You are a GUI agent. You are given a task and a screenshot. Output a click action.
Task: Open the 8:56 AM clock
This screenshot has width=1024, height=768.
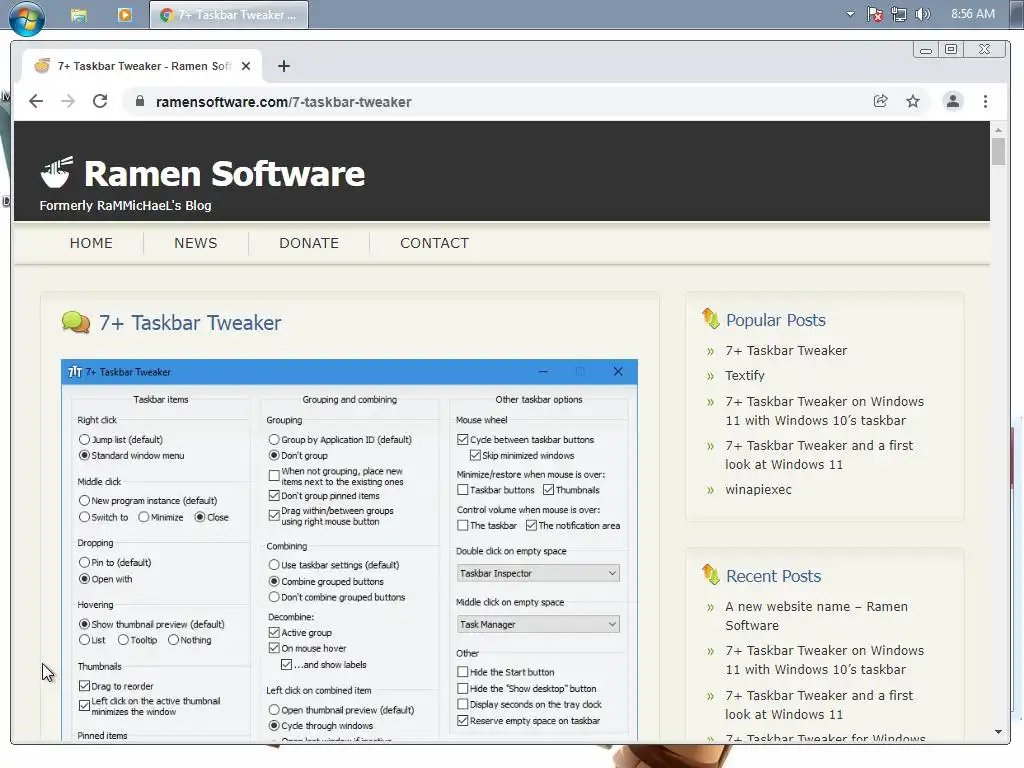972,14
